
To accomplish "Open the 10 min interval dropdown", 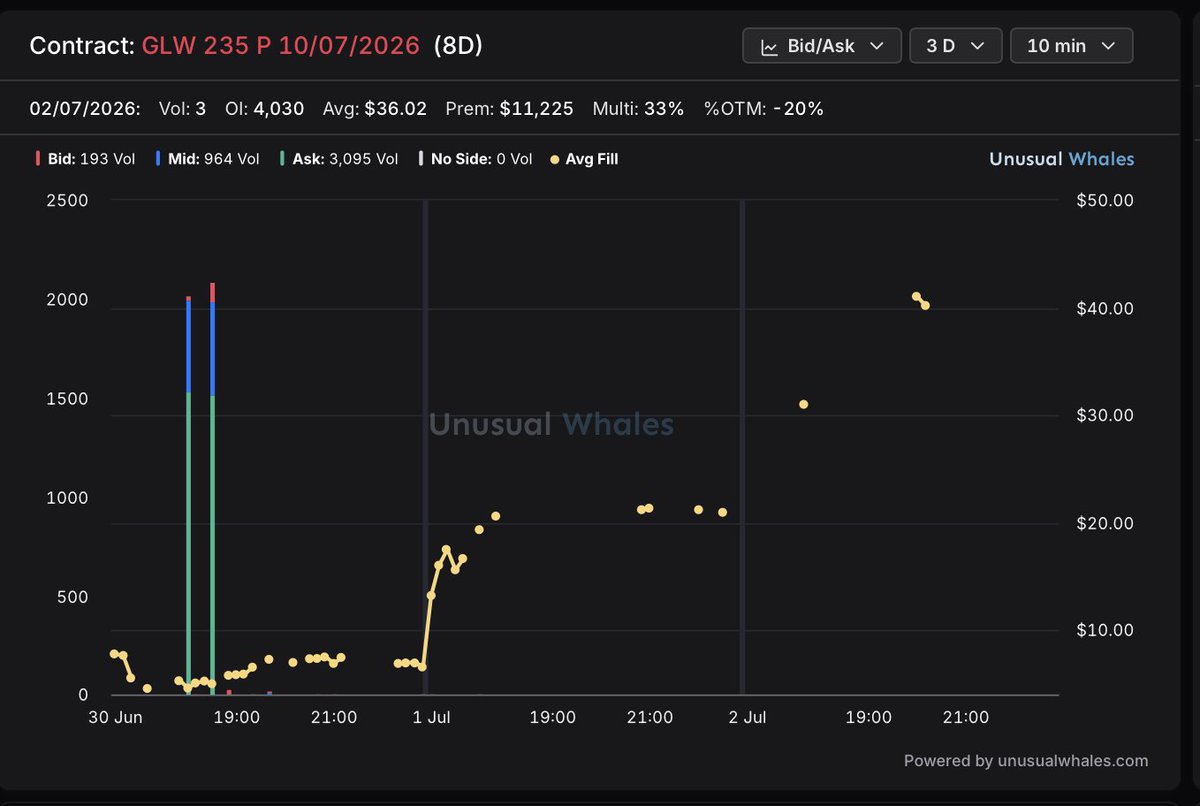I will pos(1071,46).
